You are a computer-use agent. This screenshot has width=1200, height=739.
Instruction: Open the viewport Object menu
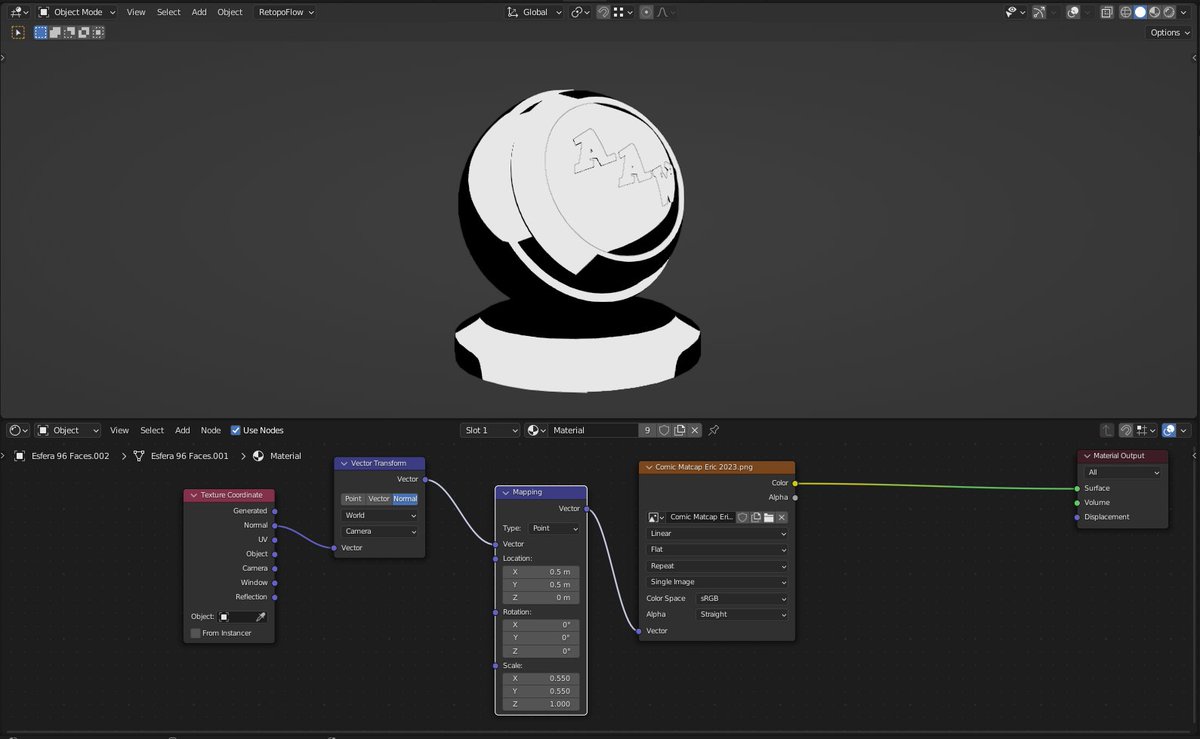click(230, 12)
